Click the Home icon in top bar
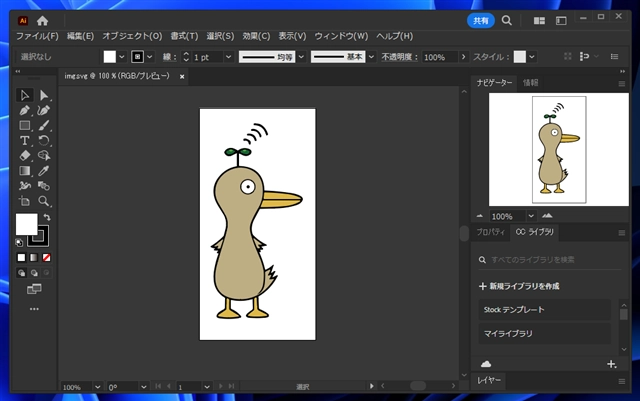Viewport: 640px width, 401px height. [42, 19]
